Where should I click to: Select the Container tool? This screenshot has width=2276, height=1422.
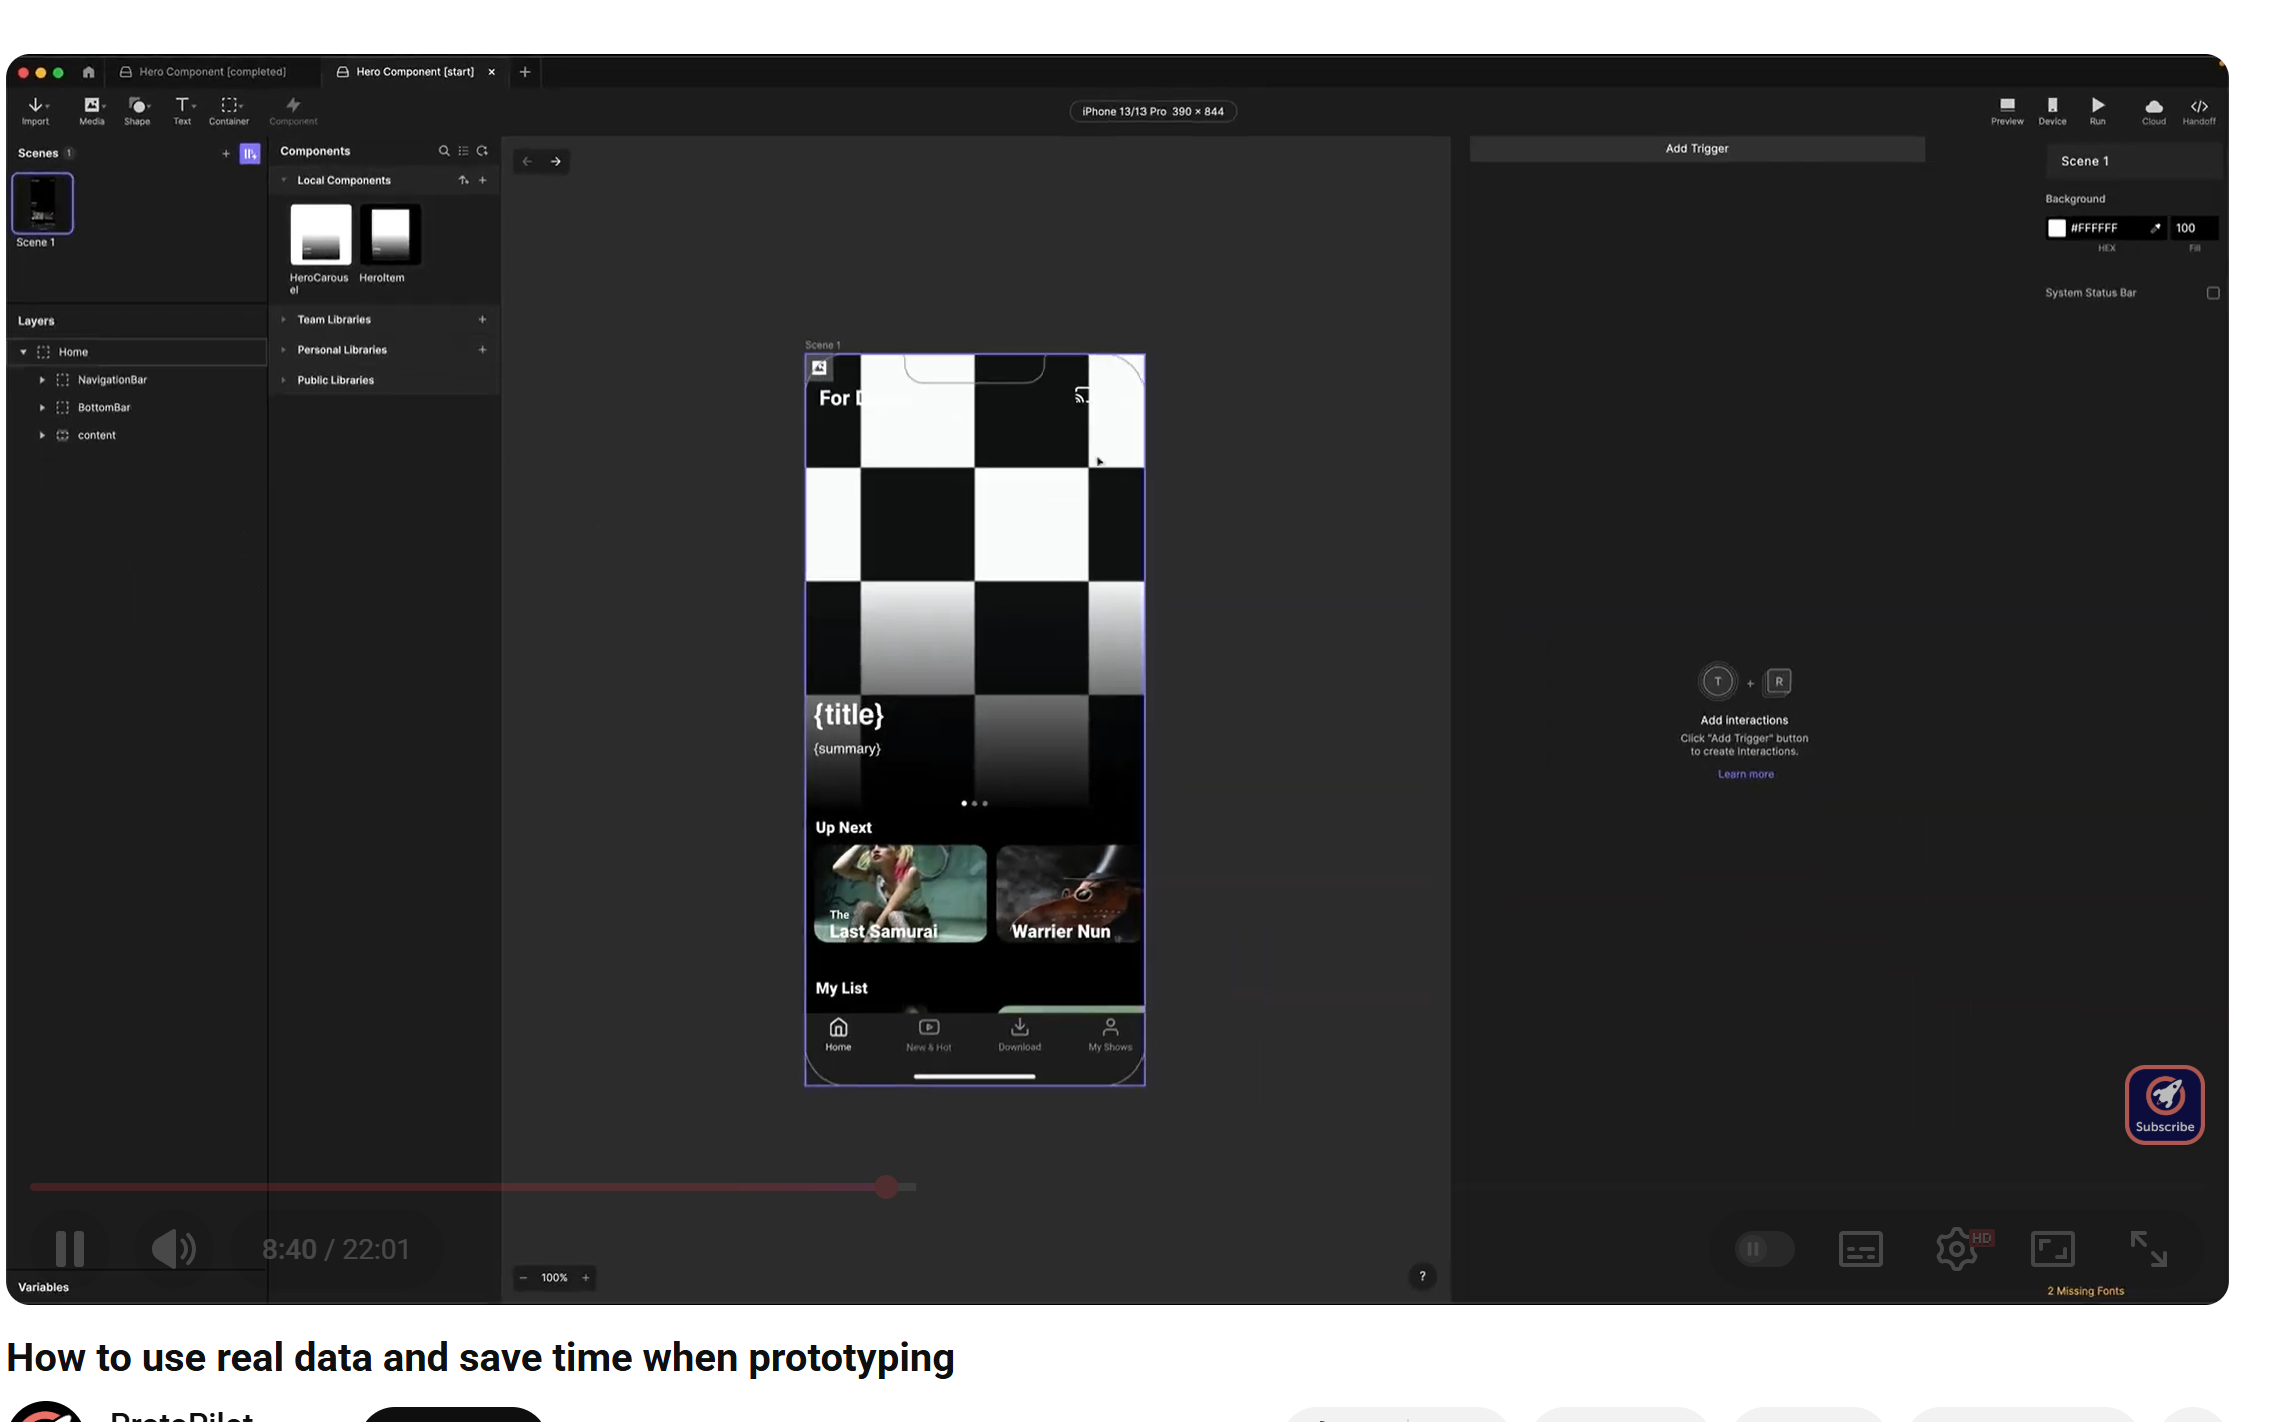(229, 106)
